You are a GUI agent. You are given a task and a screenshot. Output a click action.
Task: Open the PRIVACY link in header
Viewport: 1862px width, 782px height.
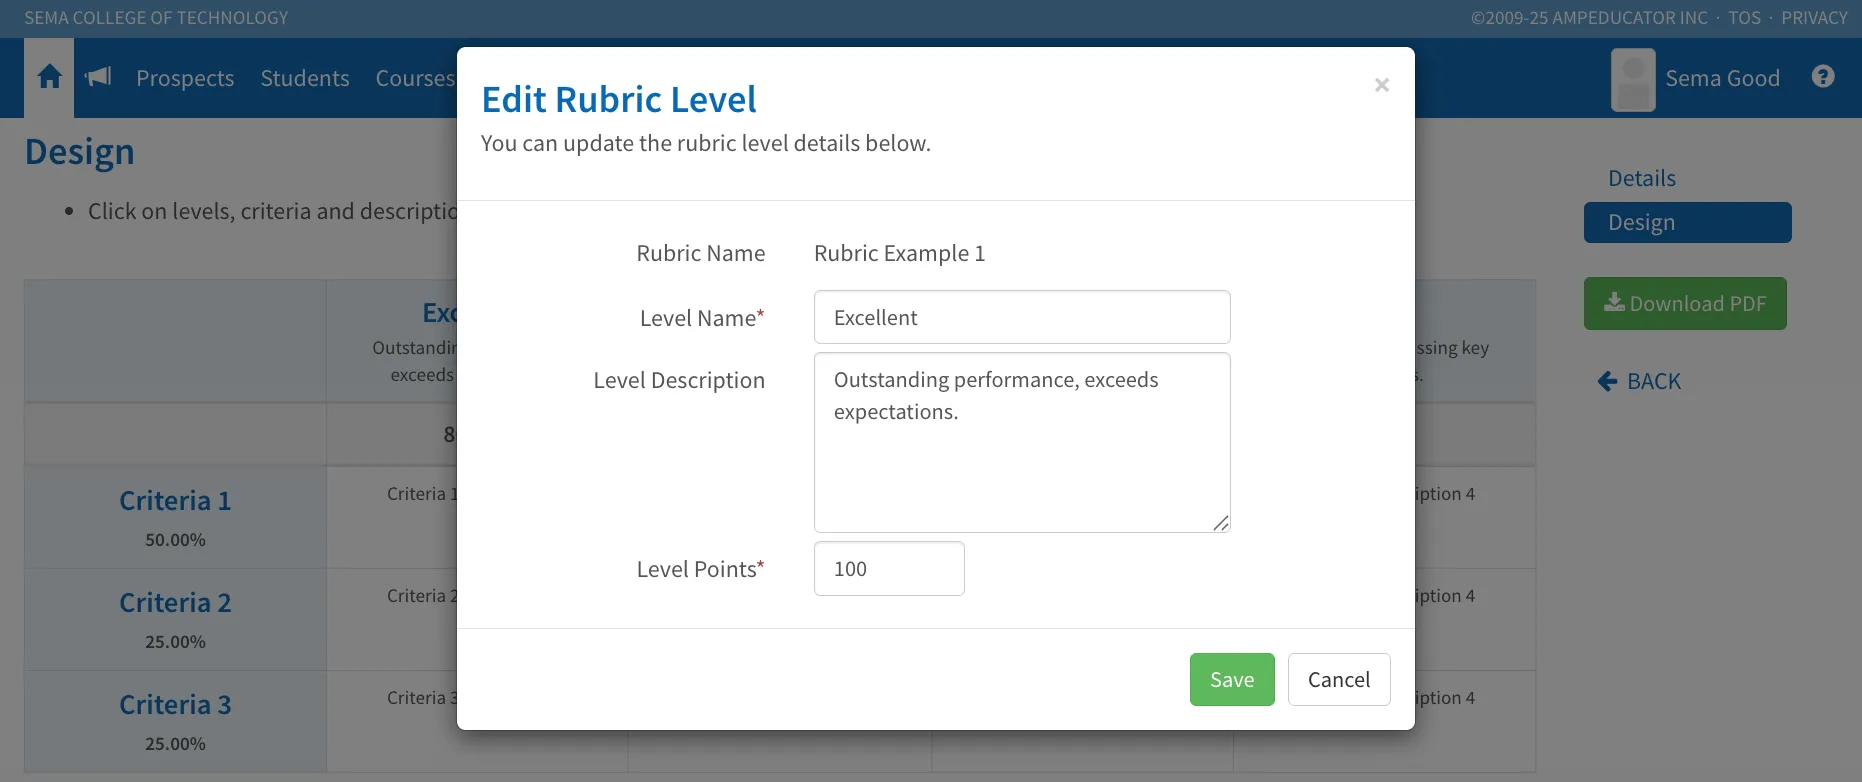pyautogui.click(x=1814, y=18)
